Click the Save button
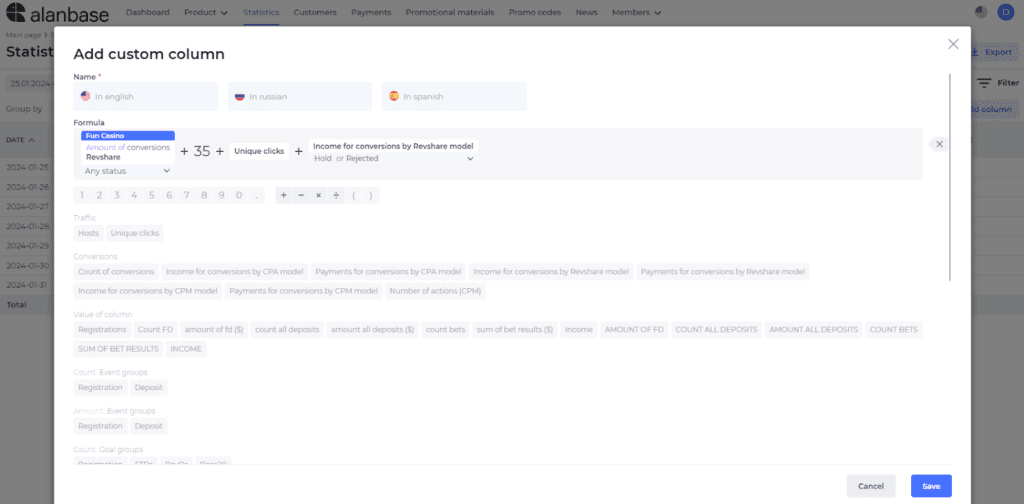Viewport: 1024px width, 504px height. coord(931,486)
